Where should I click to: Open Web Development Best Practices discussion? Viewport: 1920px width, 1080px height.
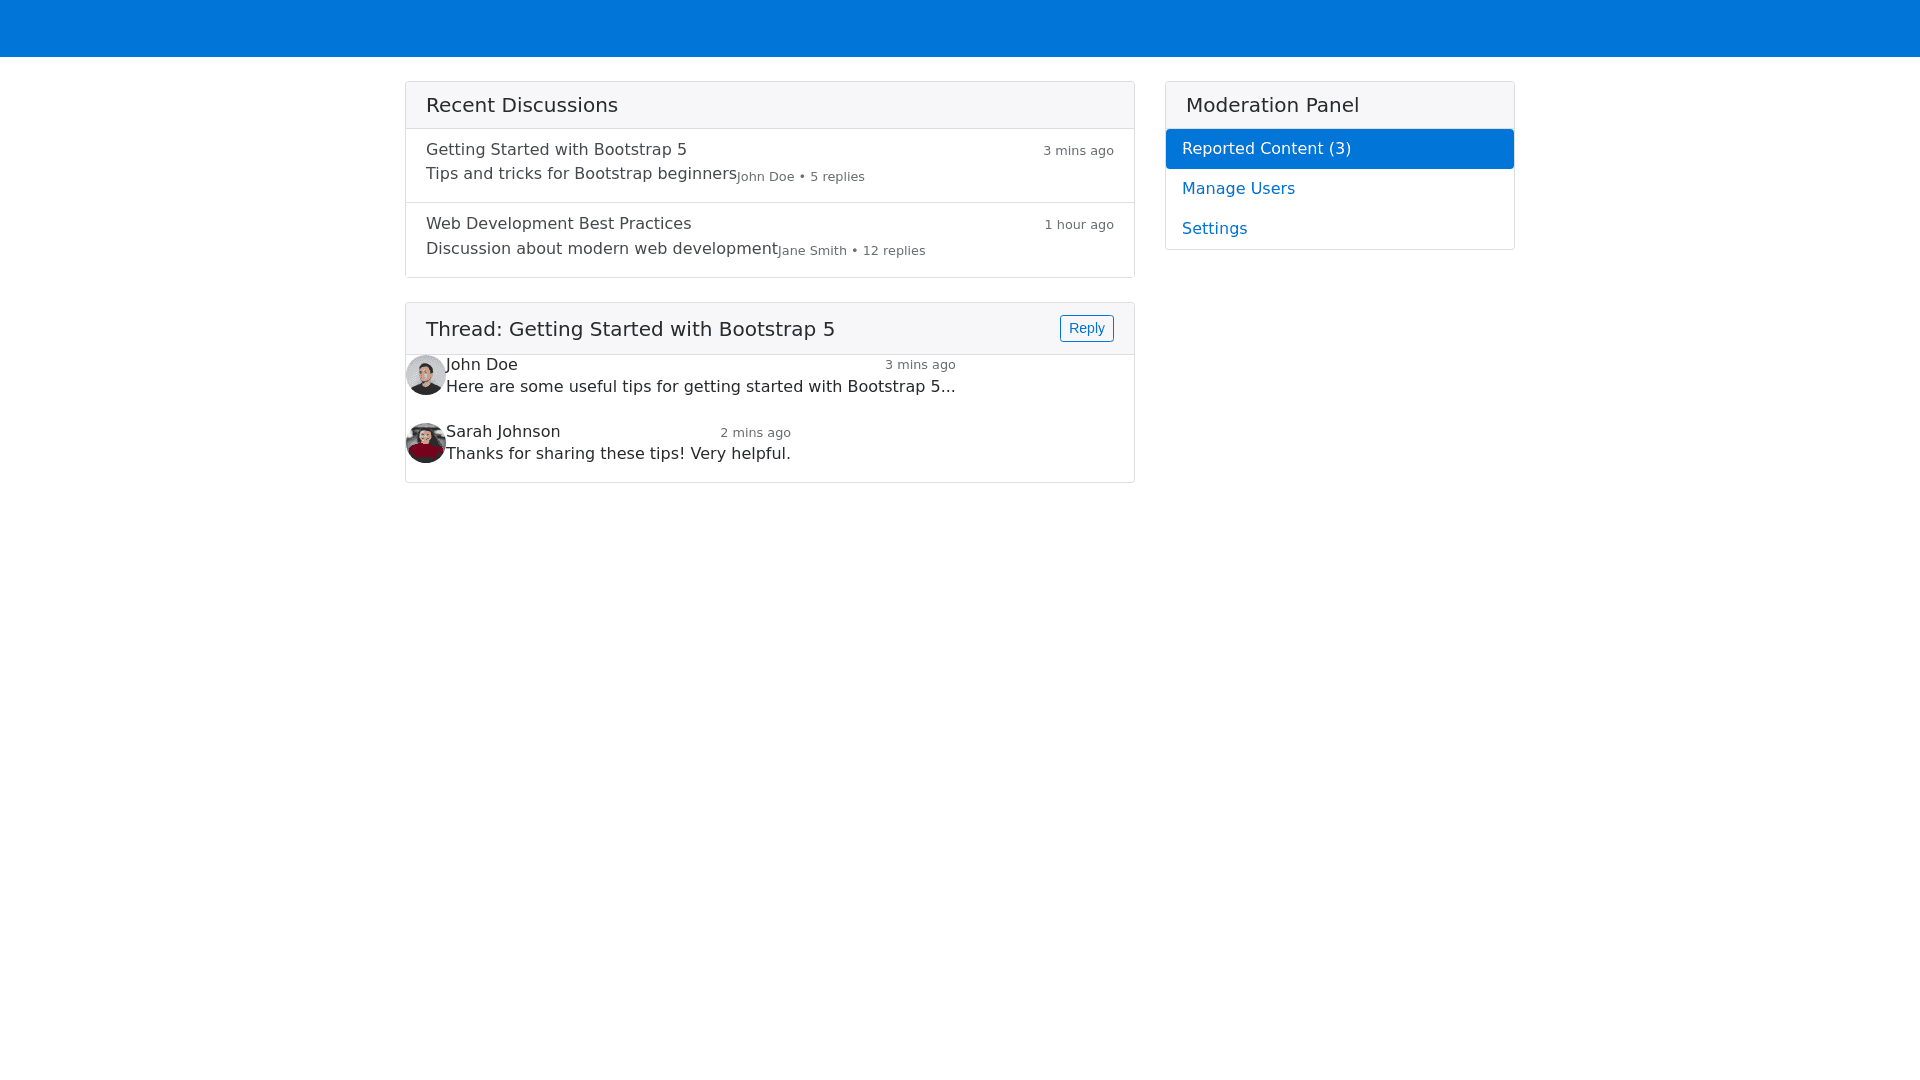pyautogui.click(x=558, y=224)
